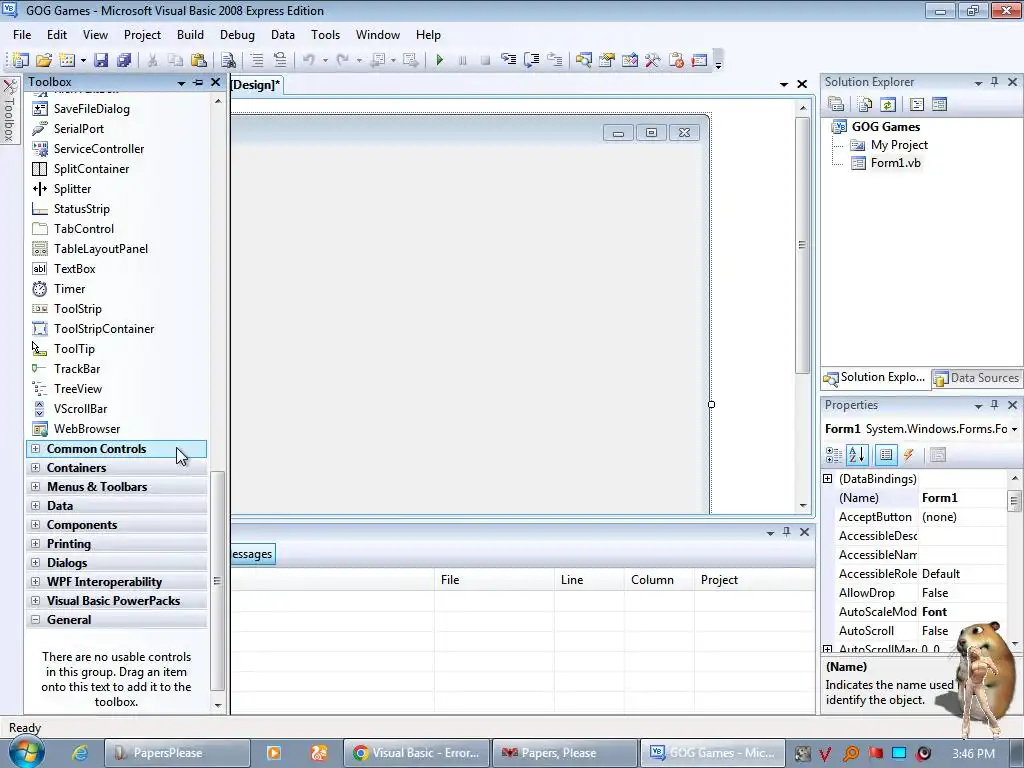1024x768 pixels.
Task: Expand the Data toolbox group
Action: coord(35,505)
